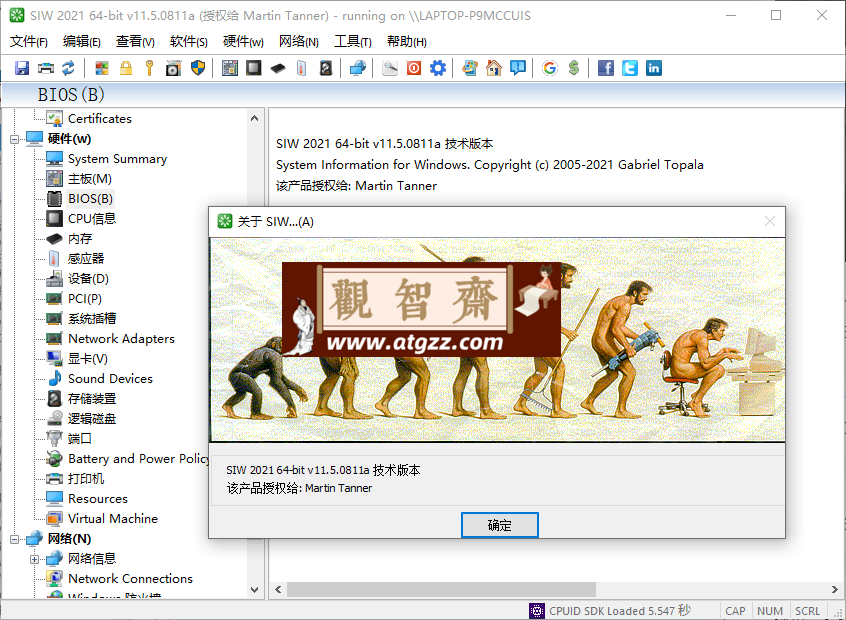Click the Refresh arrows toolbar icon
This screenshot has height=620, width=846.
pyautogui.click(x=69, y=68)
